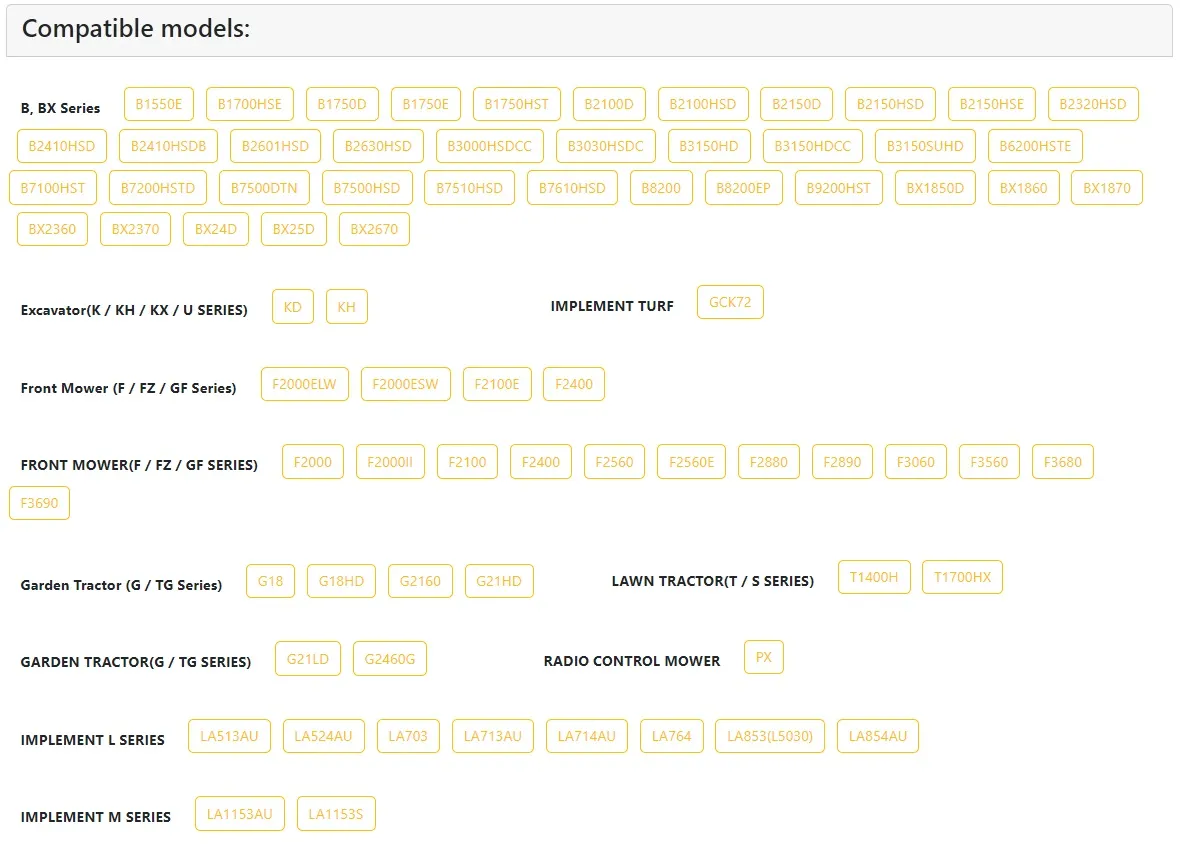Open the F3680 model tag
Viewport: 1180px width, 868px height.
[1063, 461]
